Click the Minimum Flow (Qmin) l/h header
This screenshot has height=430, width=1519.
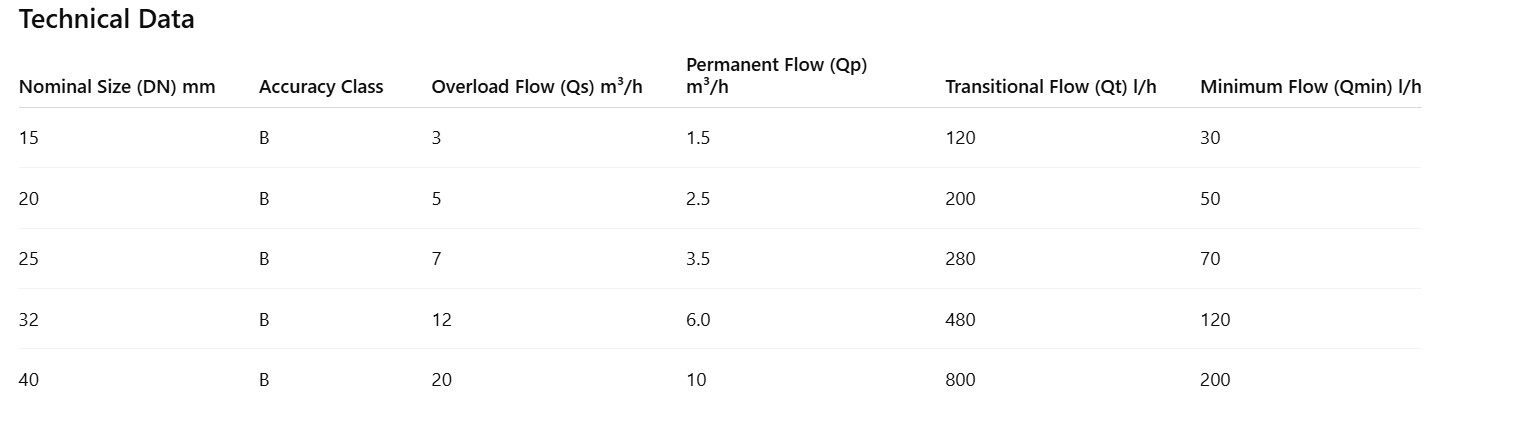pos(1310,87)
